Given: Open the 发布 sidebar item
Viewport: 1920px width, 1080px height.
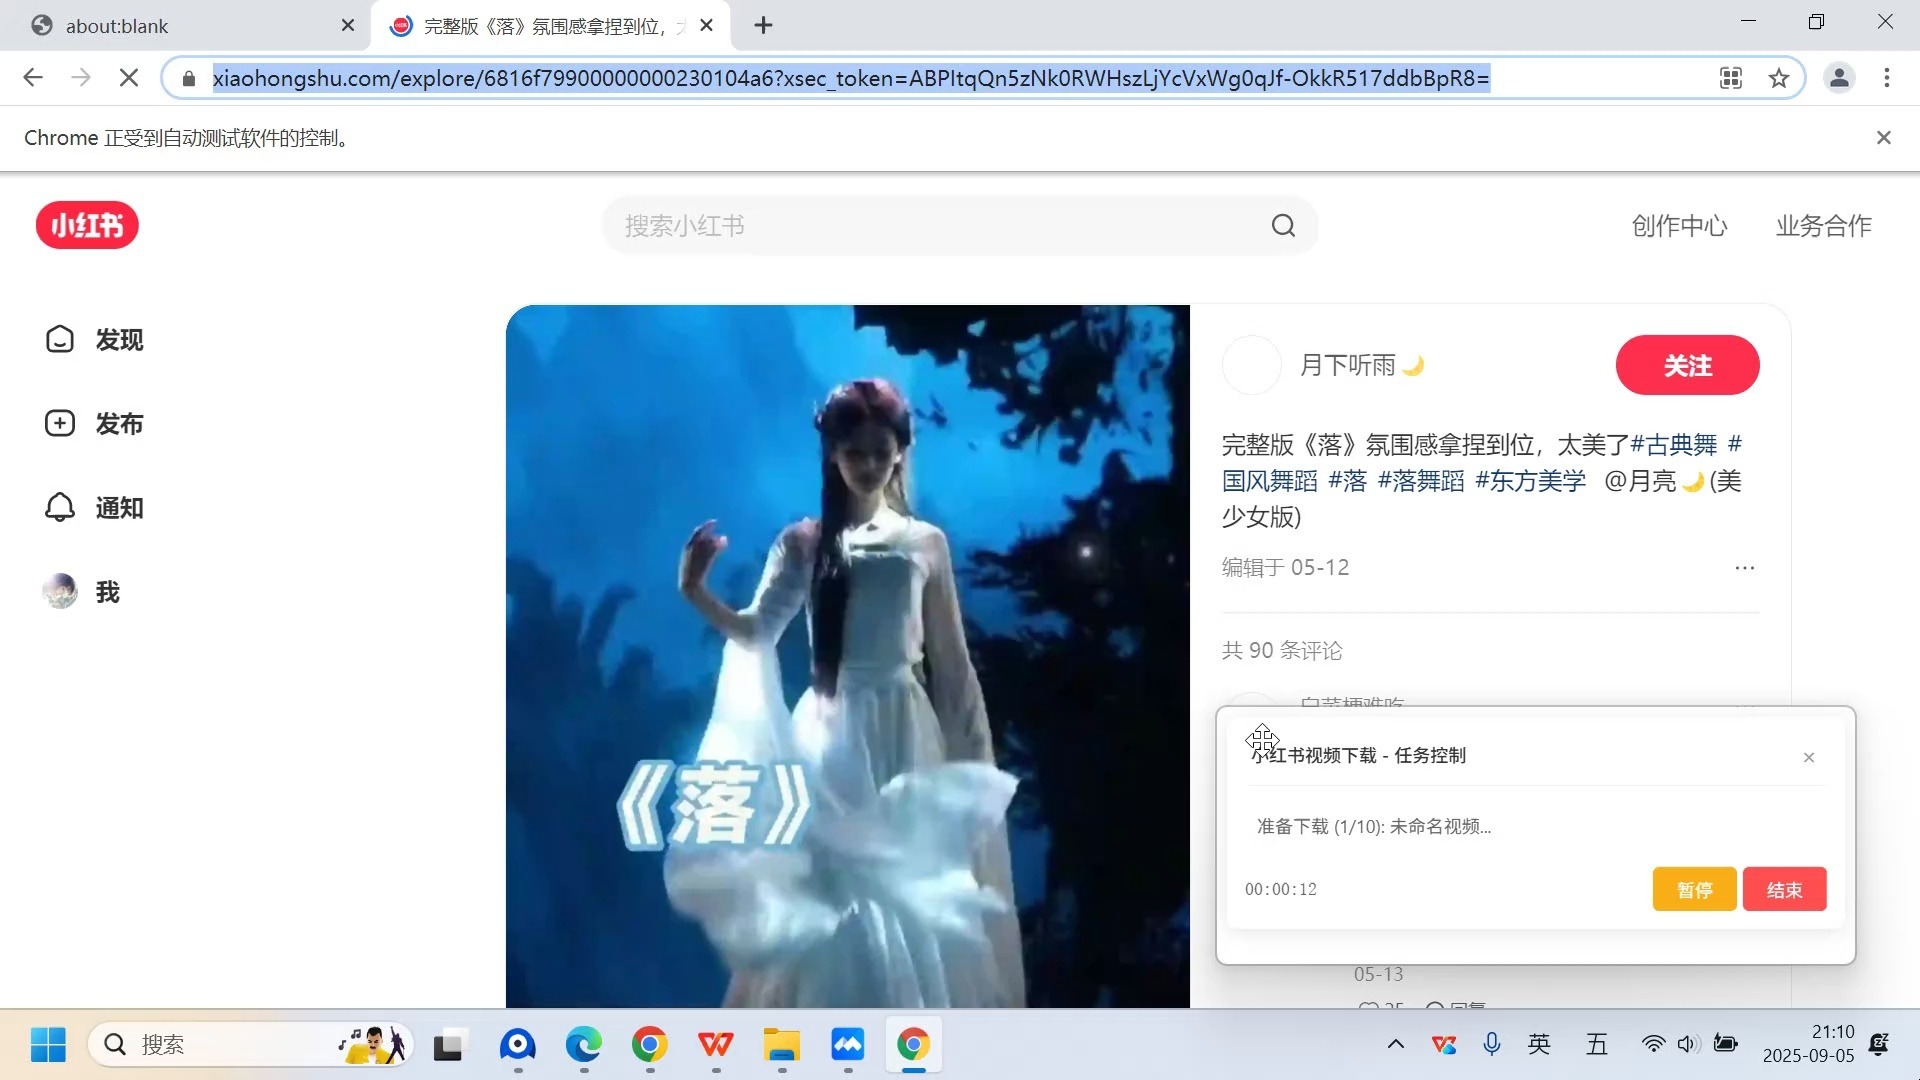Looking at the screenshot, I should [95, 424].
